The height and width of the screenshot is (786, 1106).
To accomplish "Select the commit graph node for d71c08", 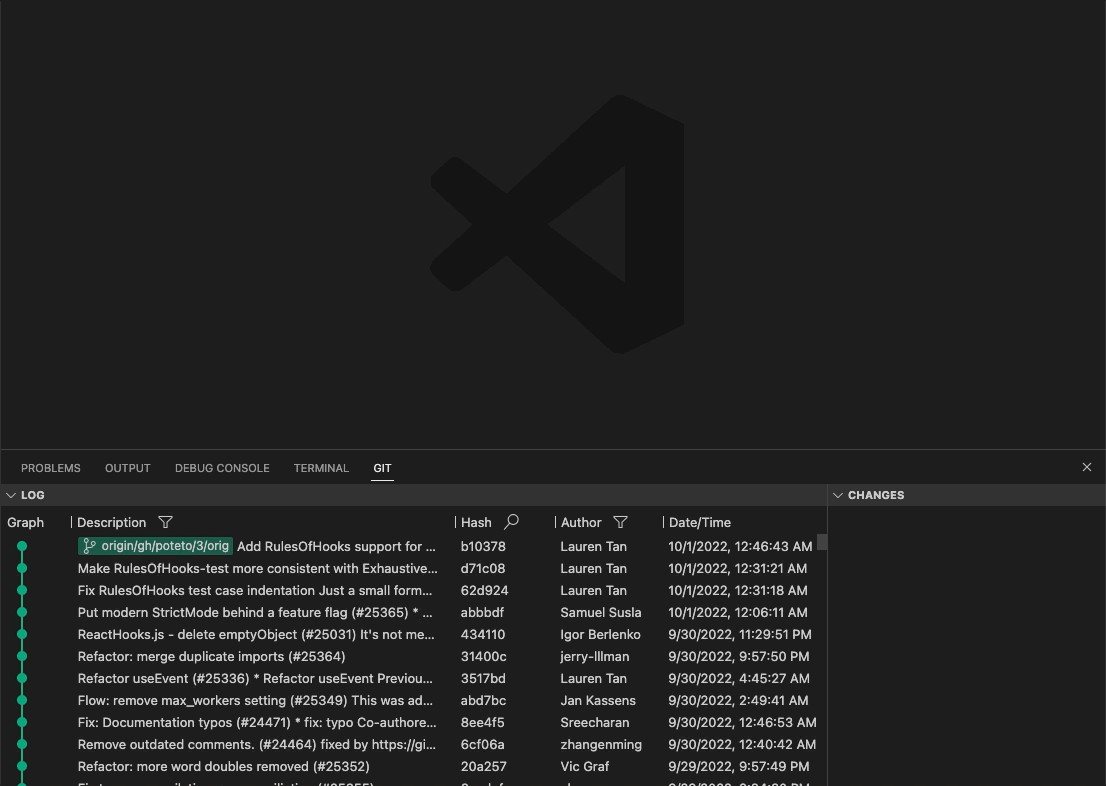I will click(22, 568).
